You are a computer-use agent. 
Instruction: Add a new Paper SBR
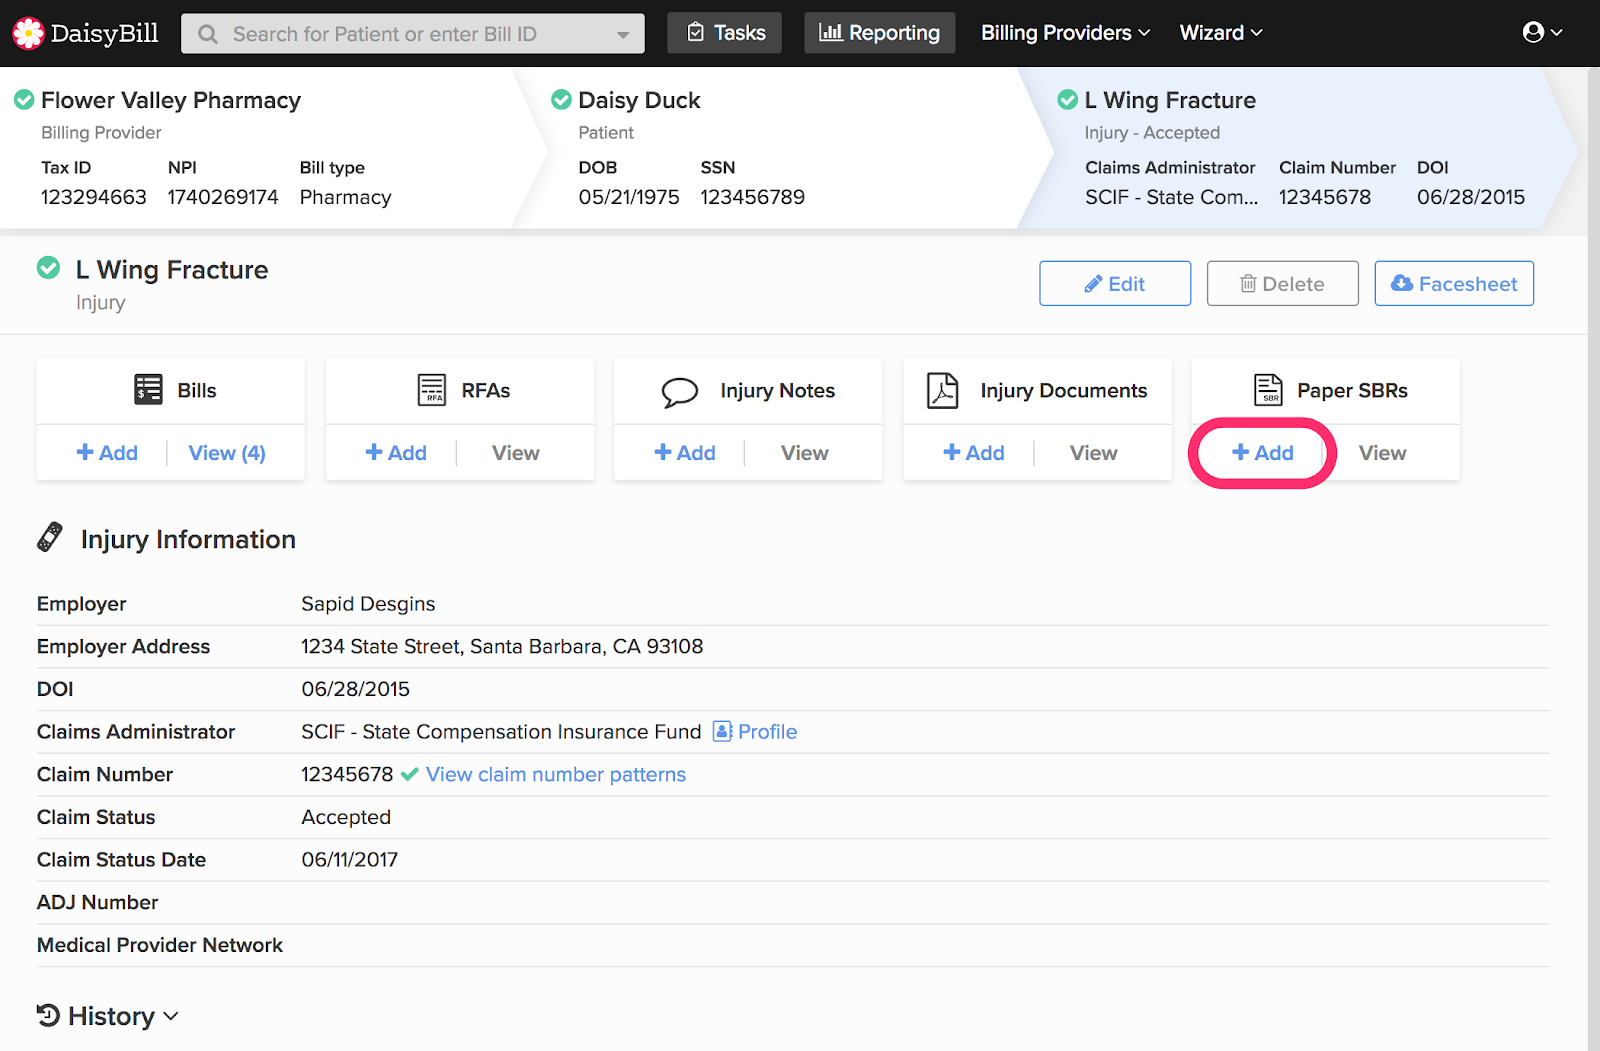tap(1262, 453)
